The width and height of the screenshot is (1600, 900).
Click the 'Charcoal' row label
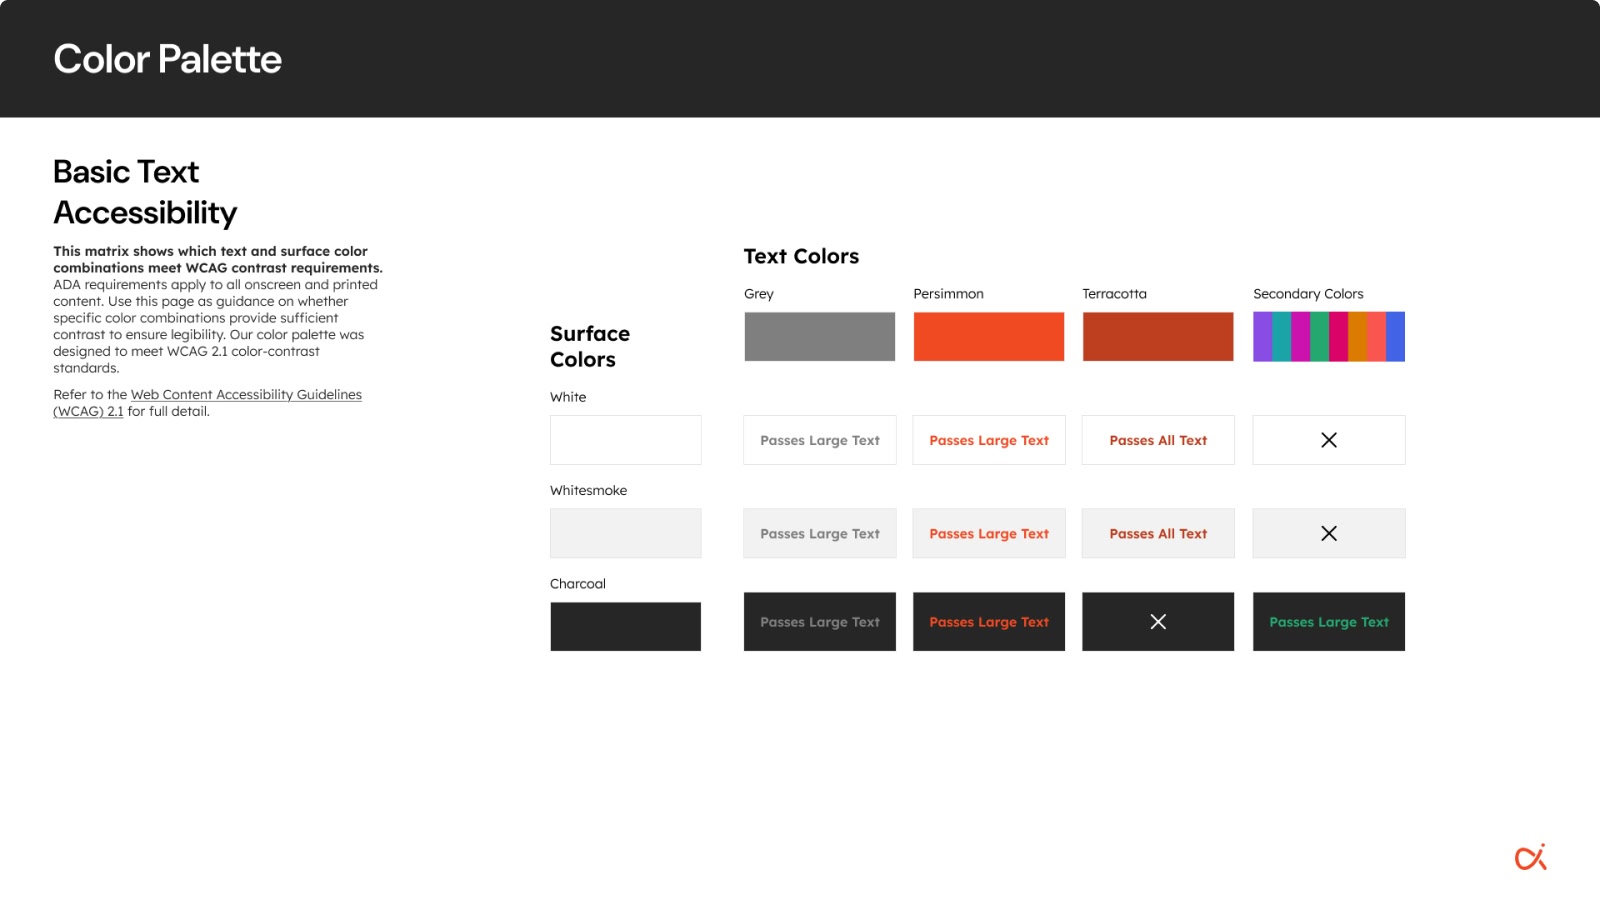(578, 584)
